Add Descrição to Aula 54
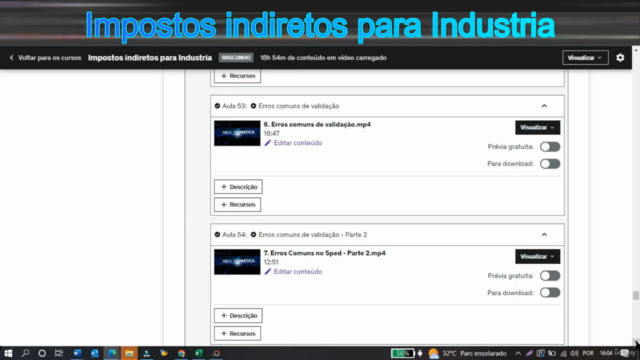Image resolution: width=640 pixels, height=360 pixels. click(x=238, y=316)
